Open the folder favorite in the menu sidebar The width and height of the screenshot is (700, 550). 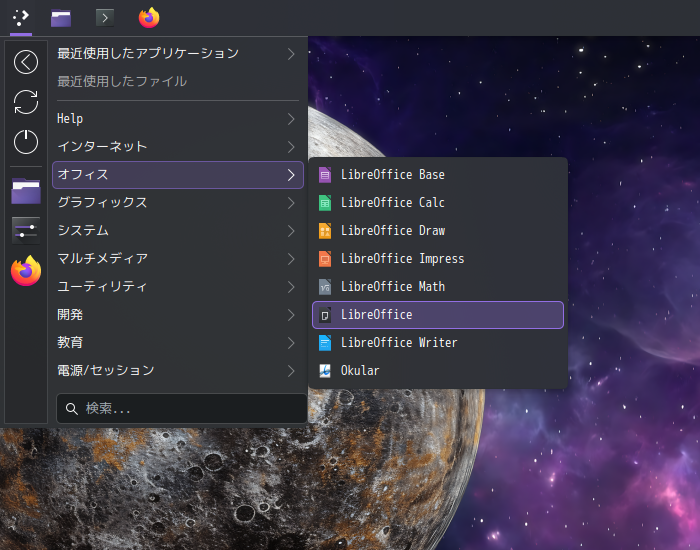(26, 191)
